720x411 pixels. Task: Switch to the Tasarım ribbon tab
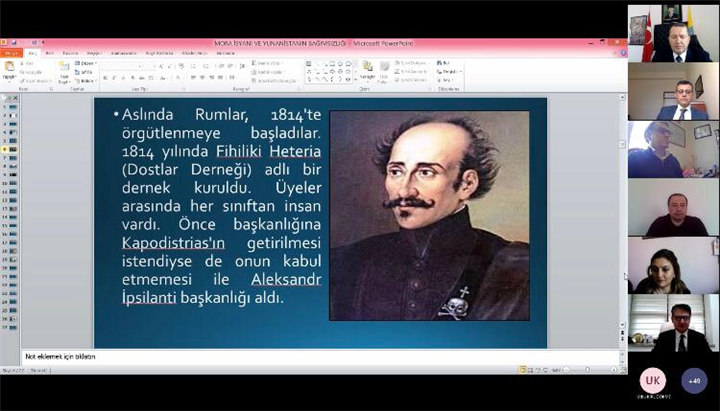point(70,53)
